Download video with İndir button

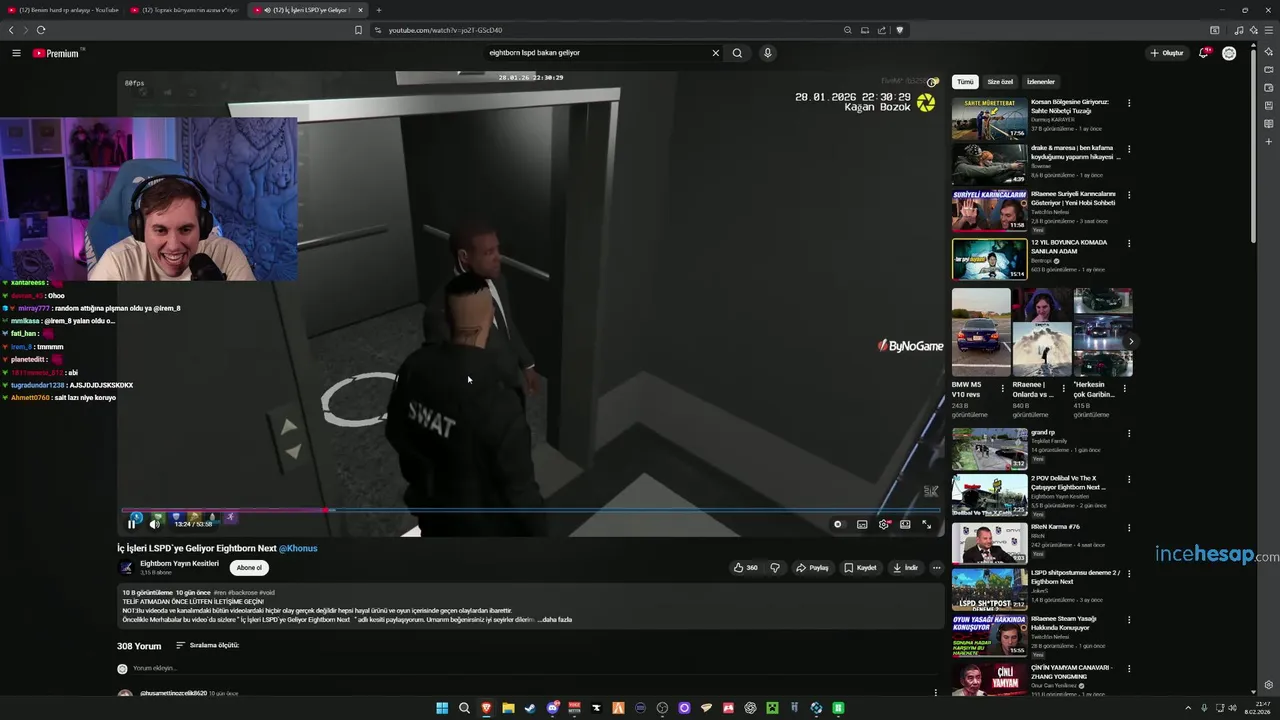click(x=905, y=567)
